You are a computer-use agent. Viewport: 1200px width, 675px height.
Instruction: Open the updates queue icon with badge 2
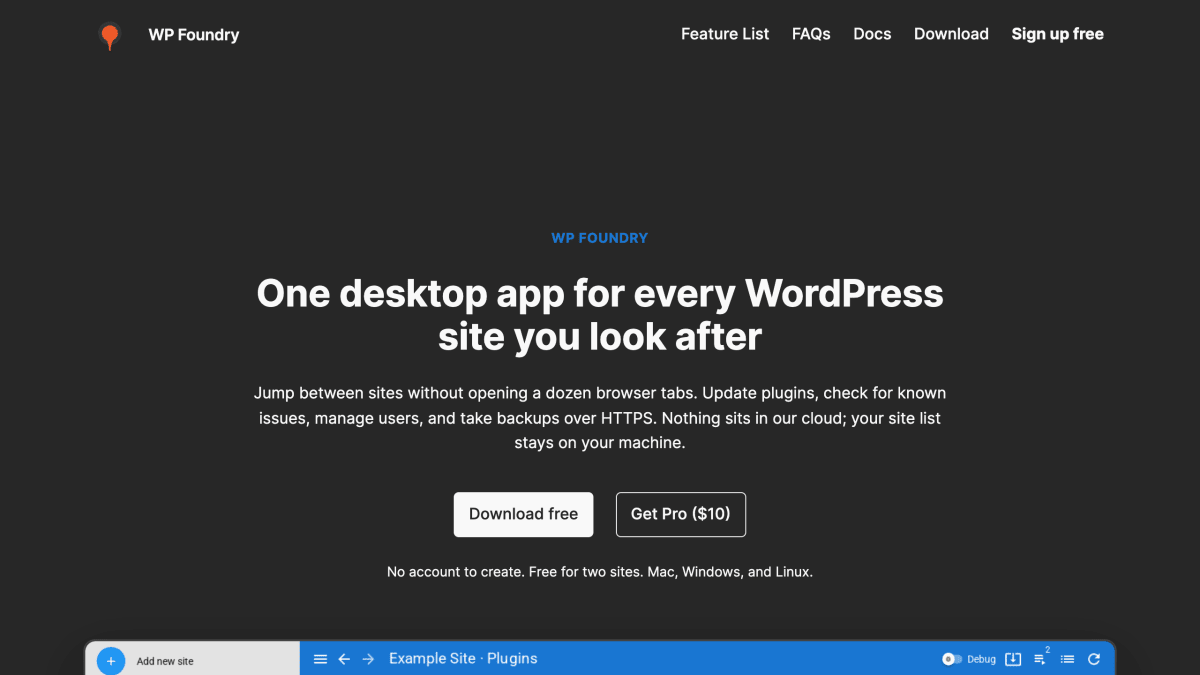[1041, 658]
